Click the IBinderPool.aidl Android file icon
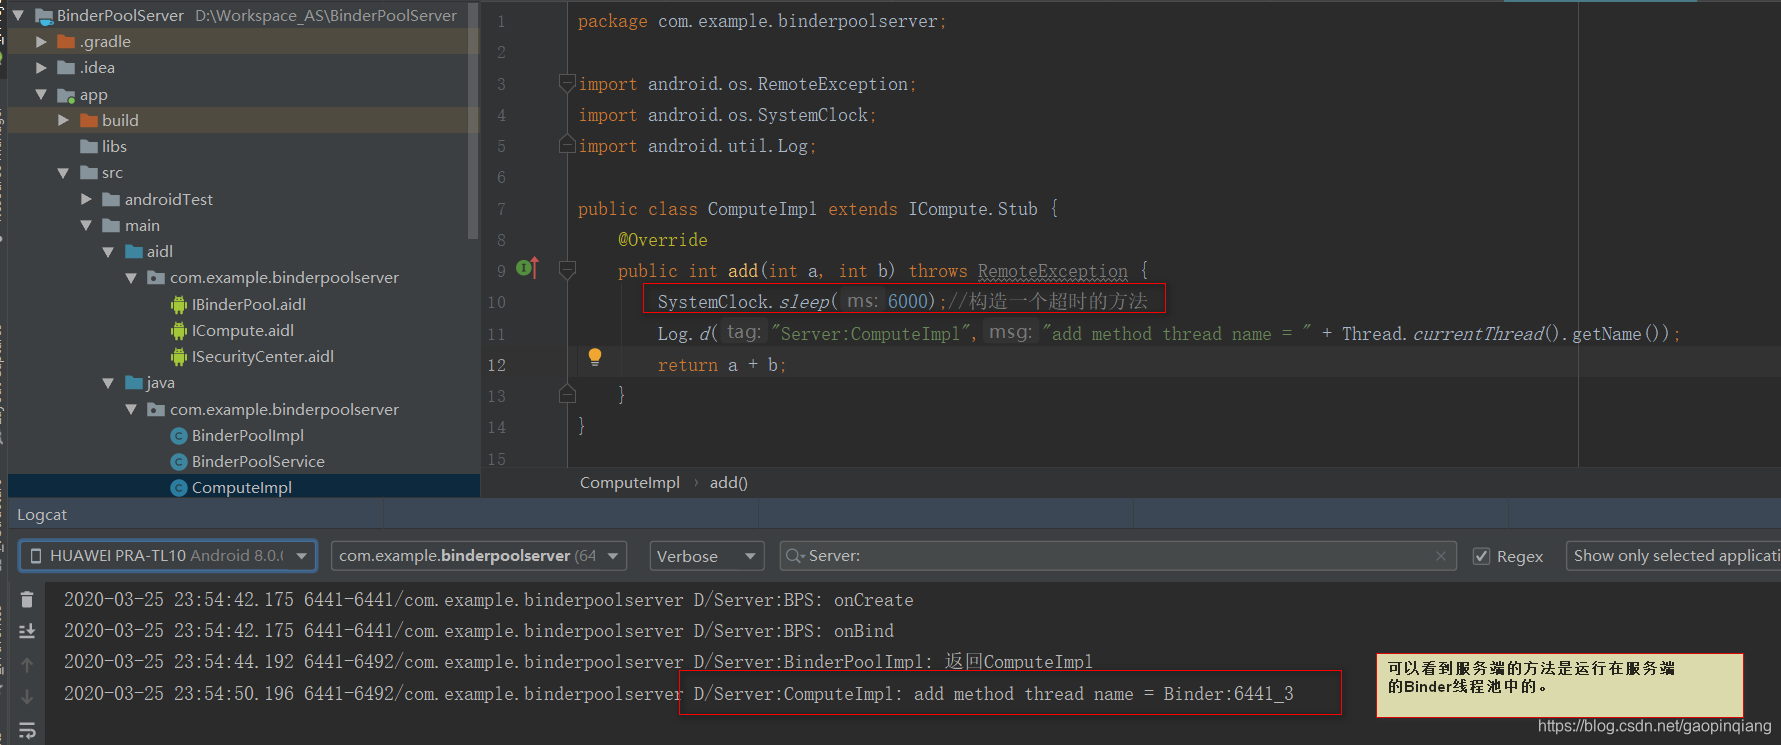This screenshot has width=1781, height=745. [x=179, y=305]
